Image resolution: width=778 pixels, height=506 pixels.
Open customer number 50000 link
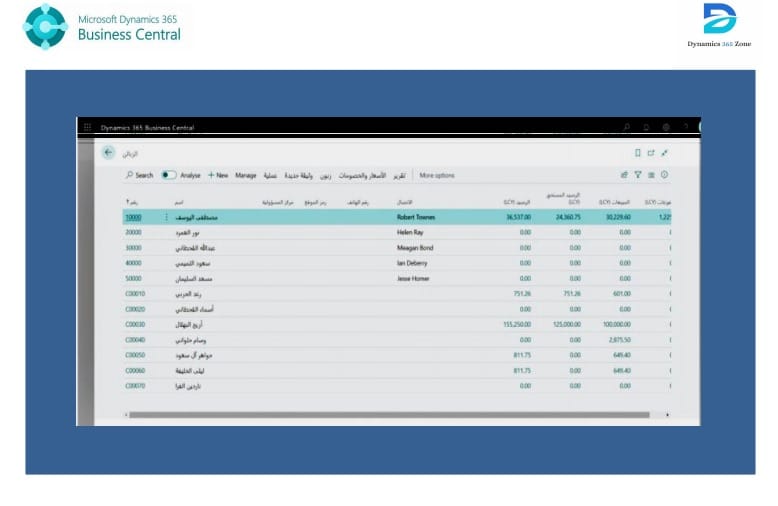click(133, 278)
